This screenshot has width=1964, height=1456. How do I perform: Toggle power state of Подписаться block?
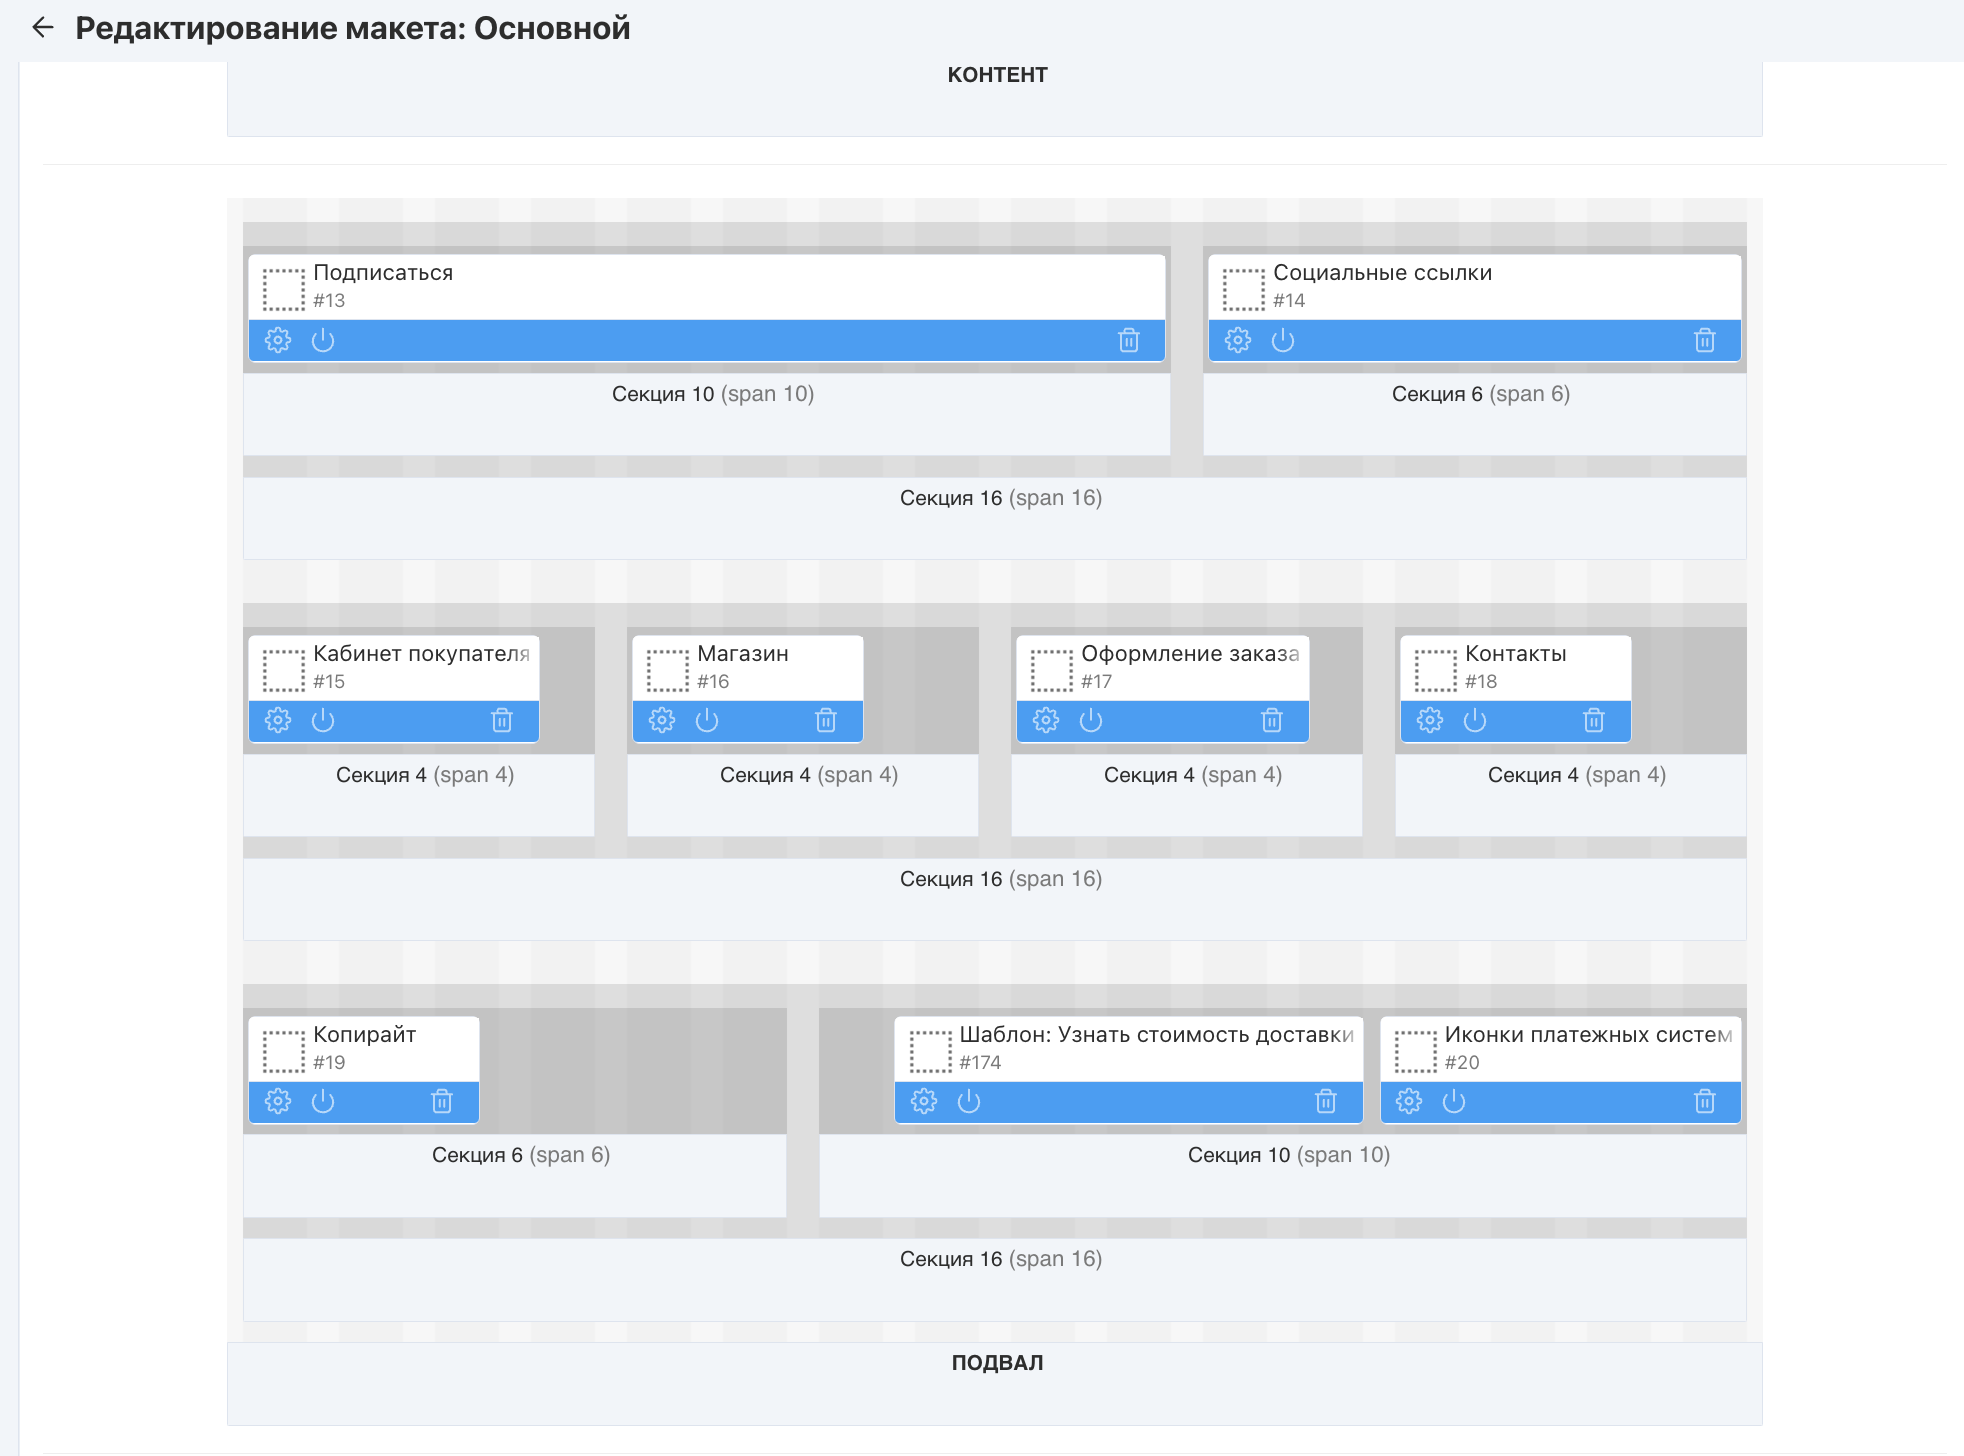(x=323, y=341)
